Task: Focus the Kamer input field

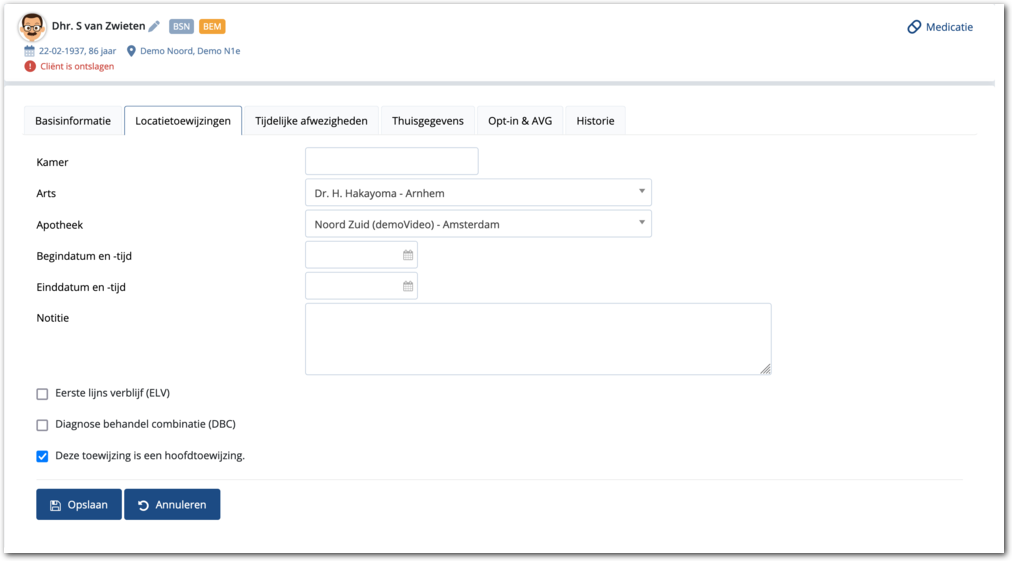Action: [391, 161]
